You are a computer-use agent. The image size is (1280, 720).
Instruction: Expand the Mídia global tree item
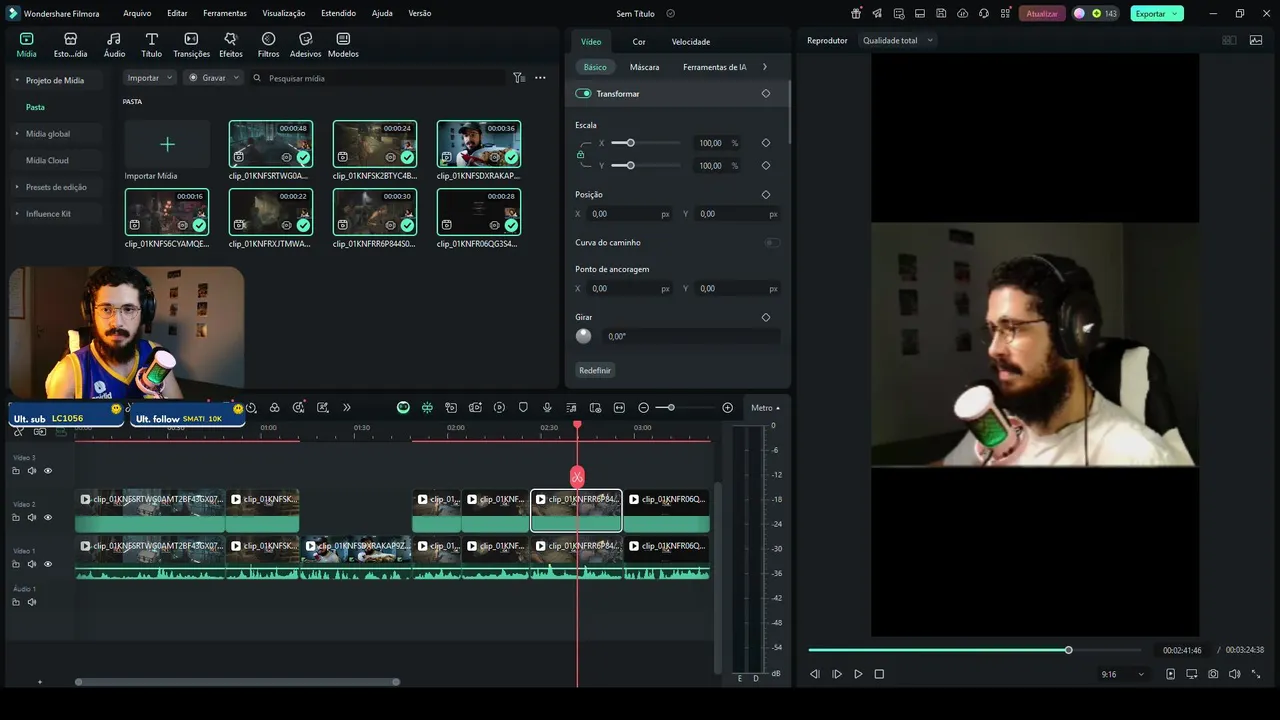click(x=17, y=133)
